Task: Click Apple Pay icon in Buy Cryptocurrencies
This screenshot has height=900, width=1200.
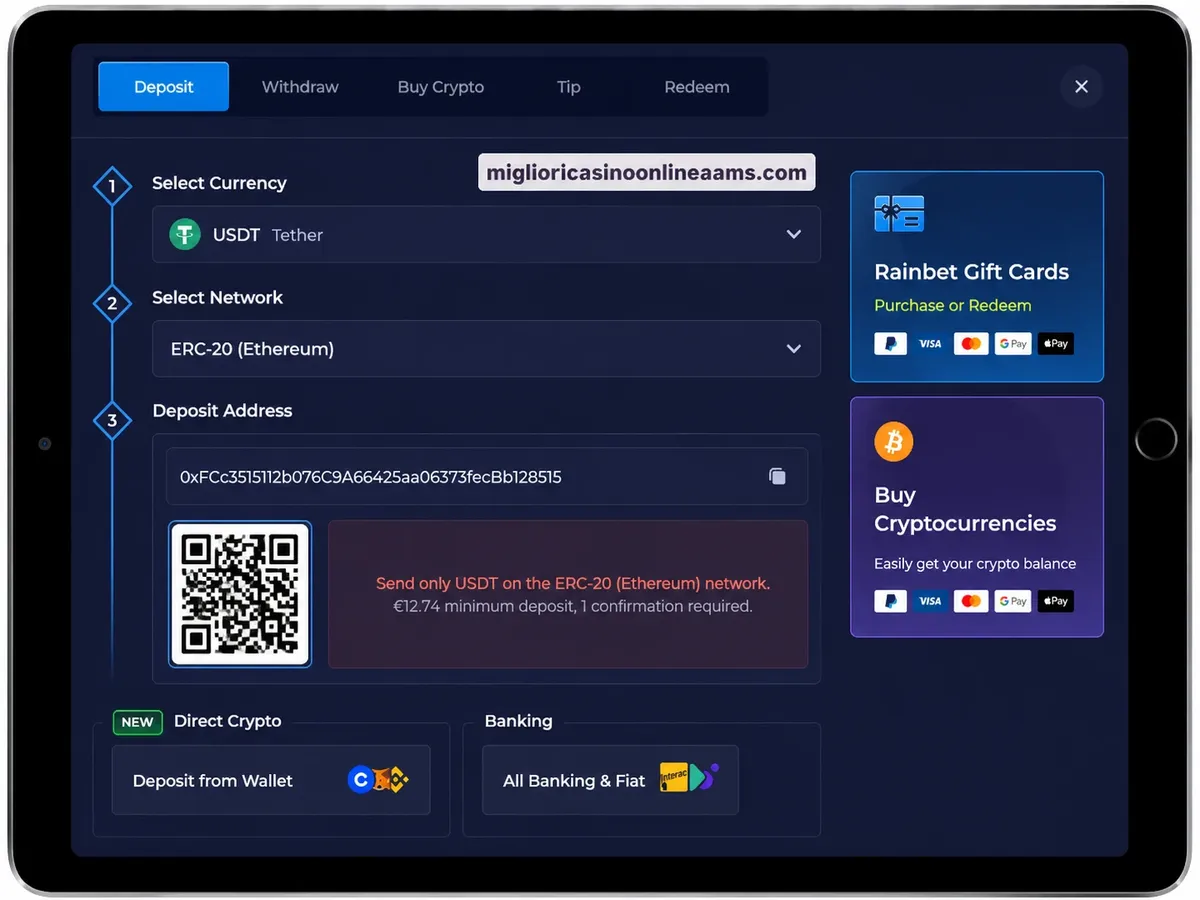Action: pyautogui.click(x=1055, y=601)
